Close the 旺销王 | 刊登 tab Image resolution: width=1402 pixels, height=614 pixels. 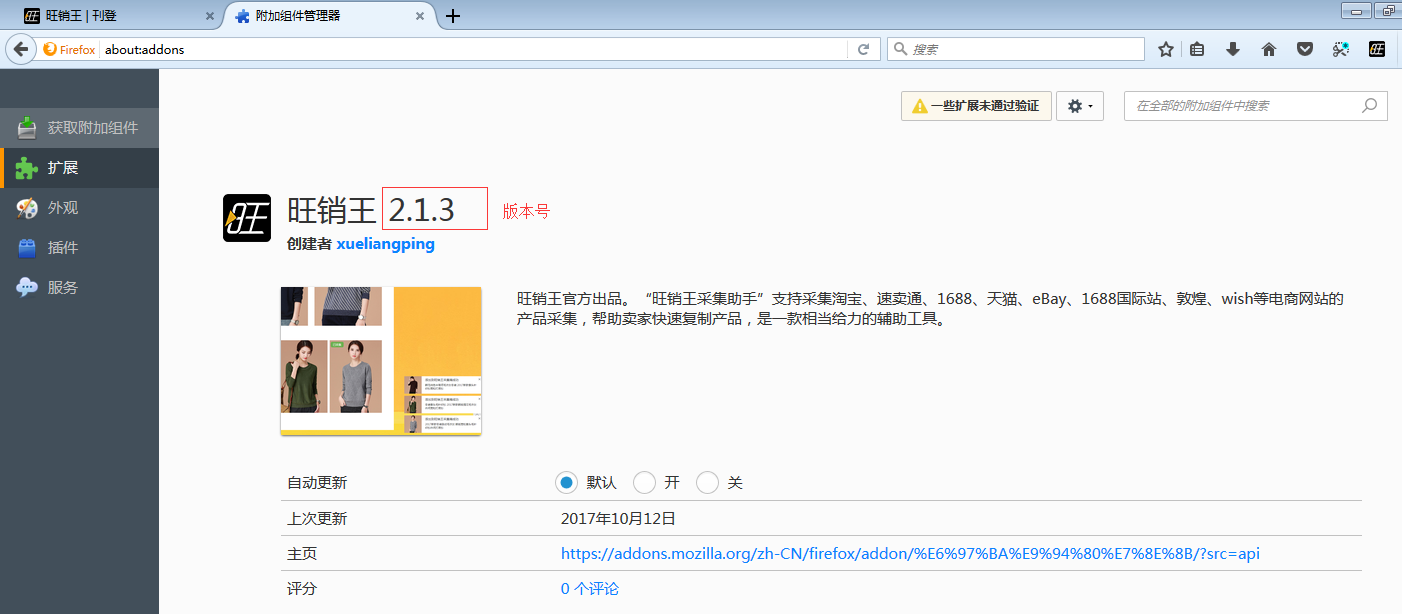[x=210, y=16]
